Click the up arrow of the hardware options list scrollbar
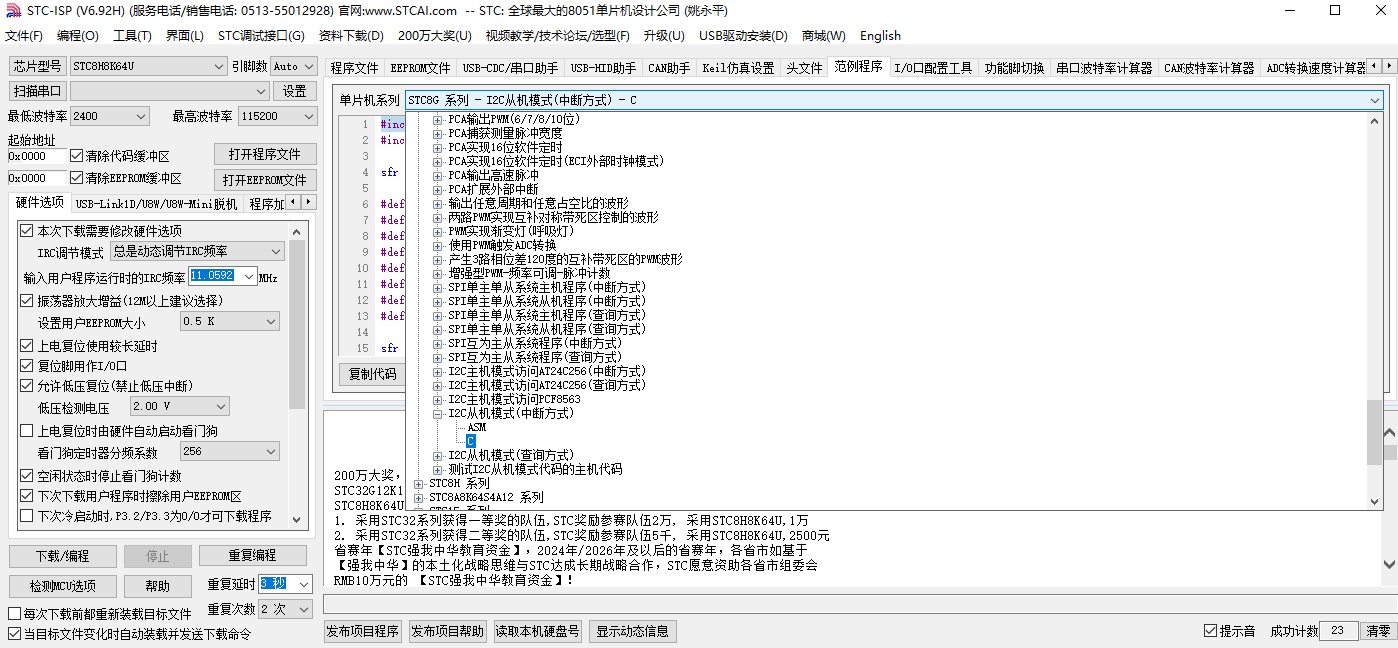 pyautogui.click(x=297, y=230)
